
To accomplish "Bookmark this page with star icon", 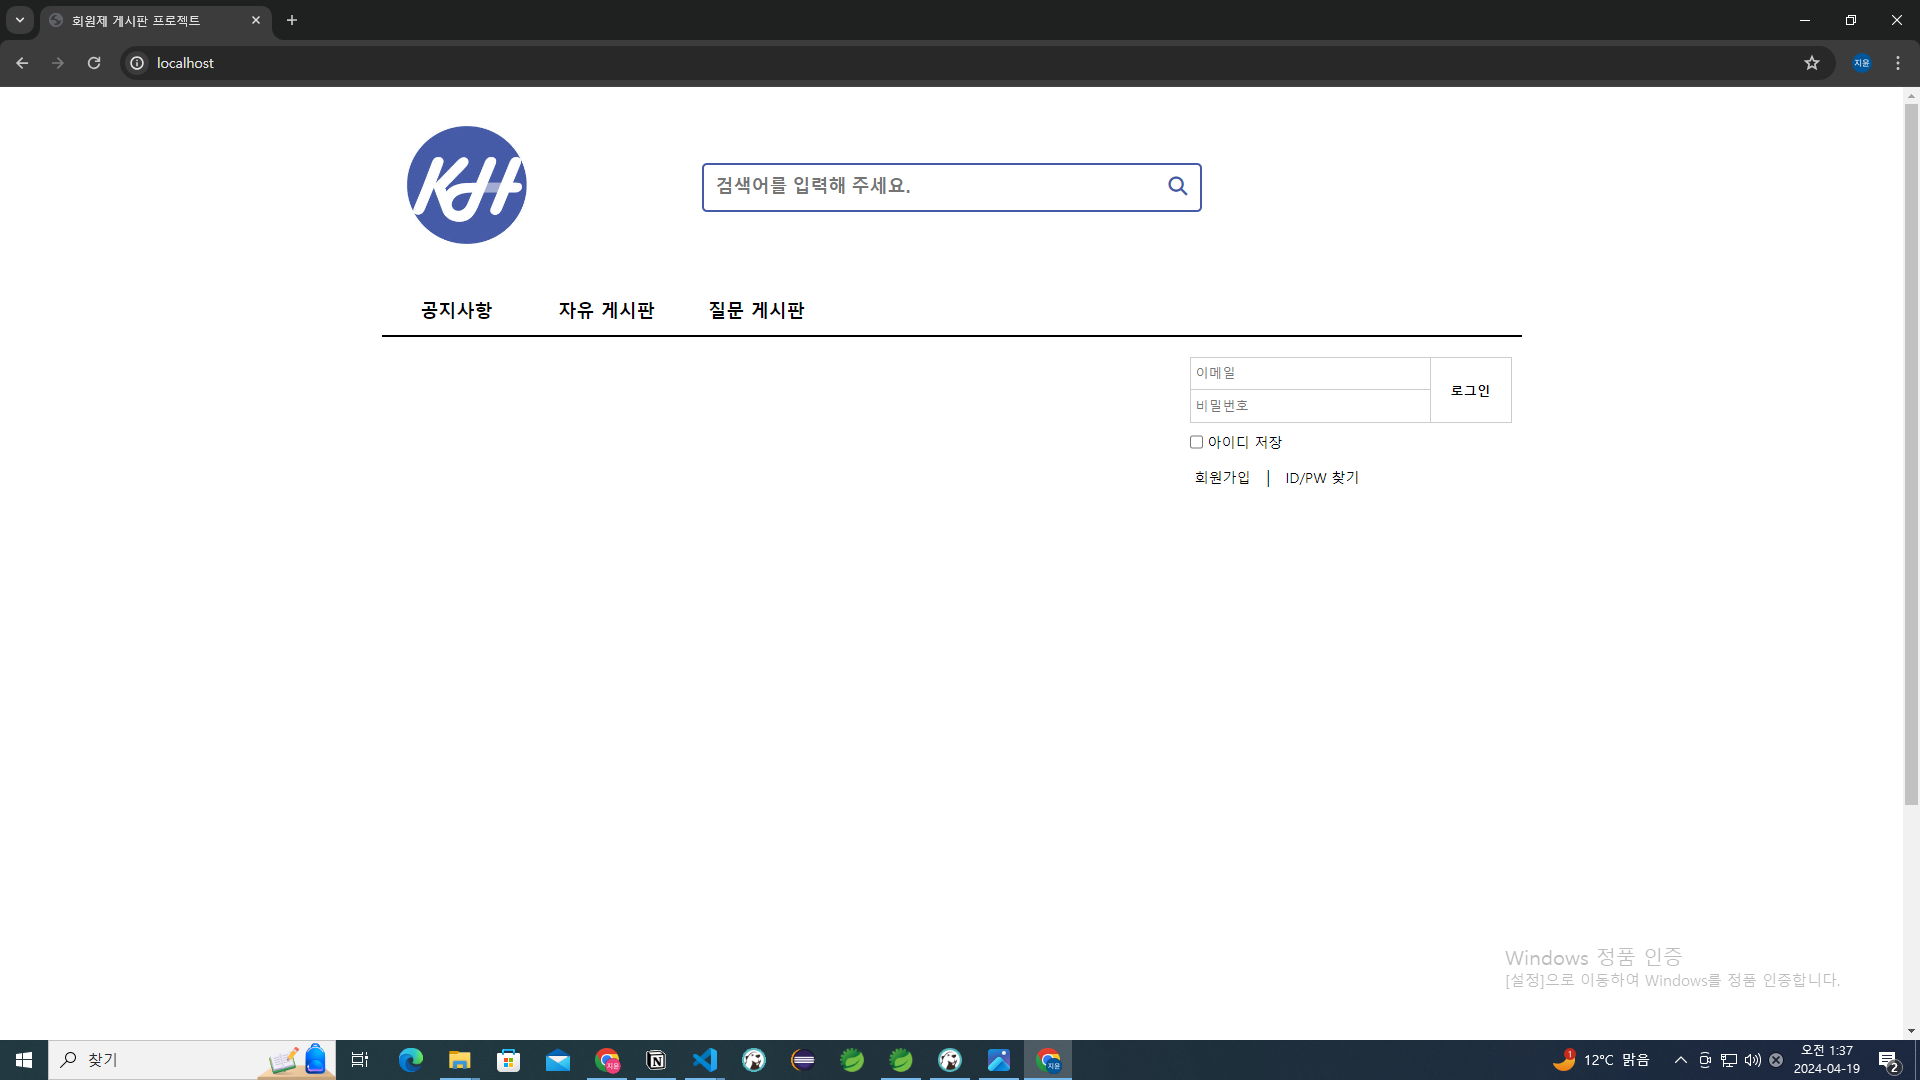I will (x=1811, y=63).
